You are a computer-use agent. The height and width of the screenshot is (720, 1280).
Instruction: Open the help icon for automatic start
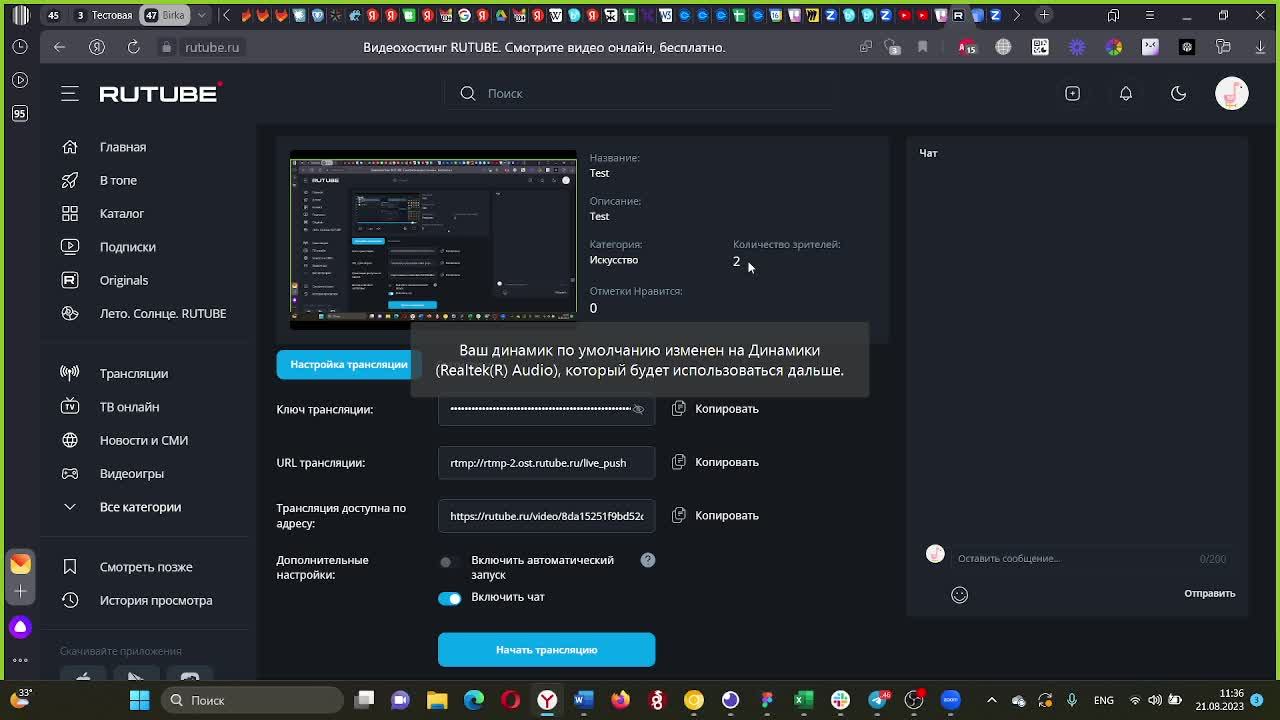(648, 560)
